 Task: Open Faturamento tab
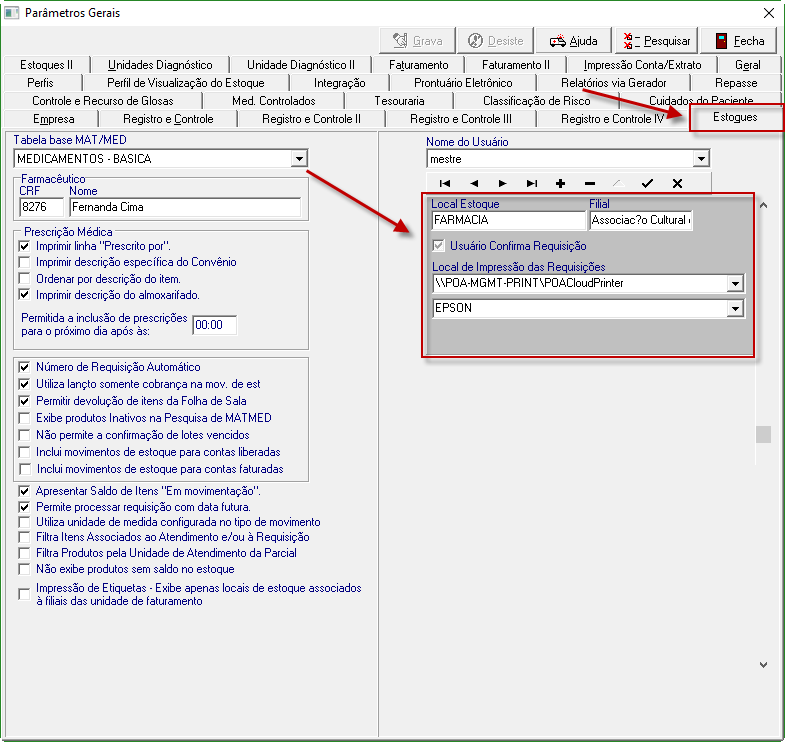(x=419, y=65)
